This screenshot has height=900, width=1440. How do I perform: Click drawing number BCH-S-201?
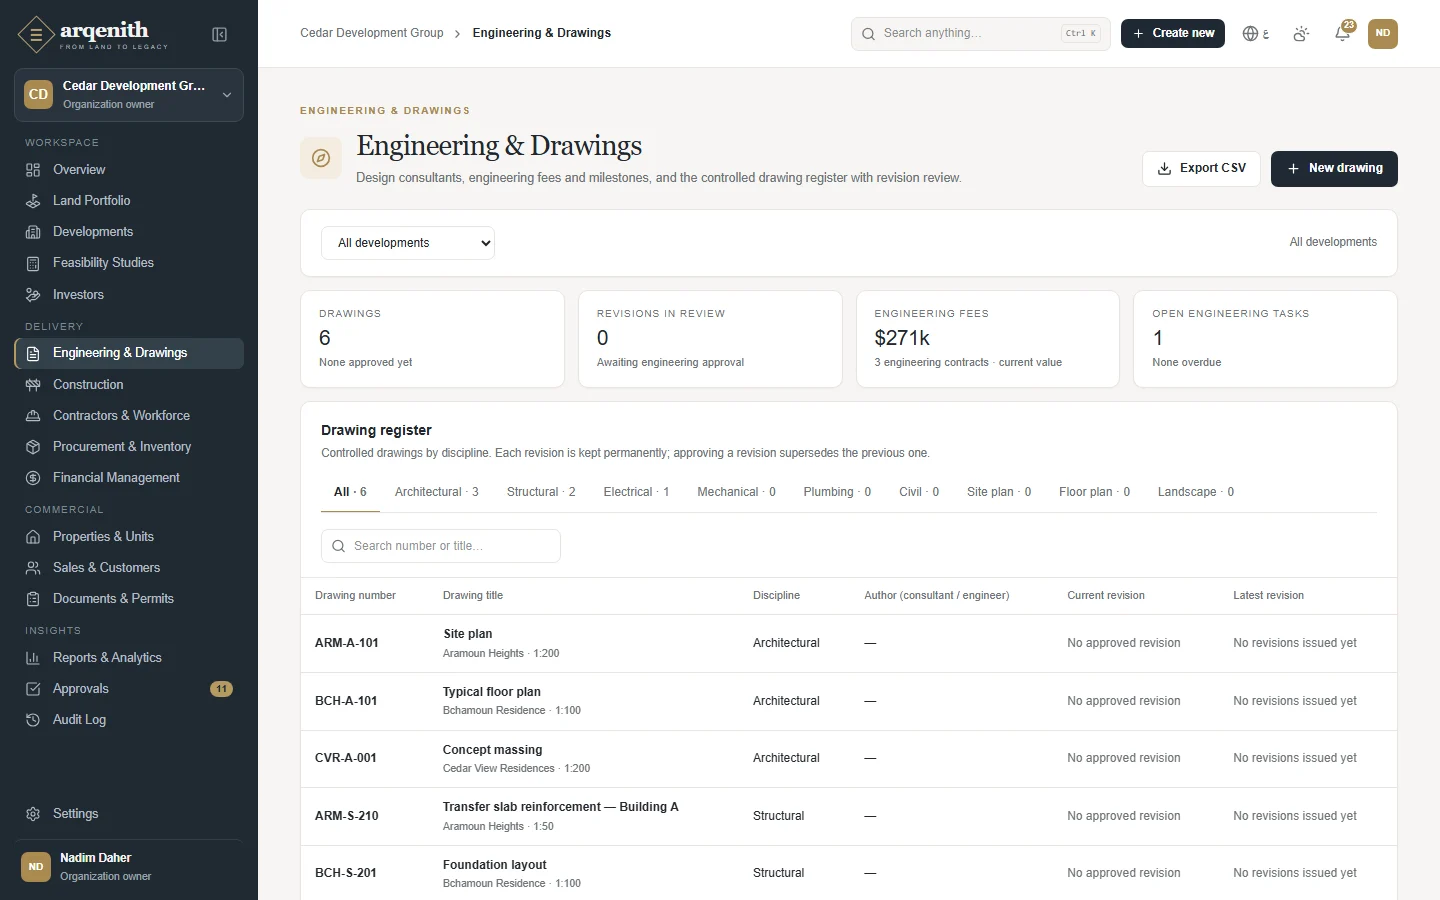346,873
